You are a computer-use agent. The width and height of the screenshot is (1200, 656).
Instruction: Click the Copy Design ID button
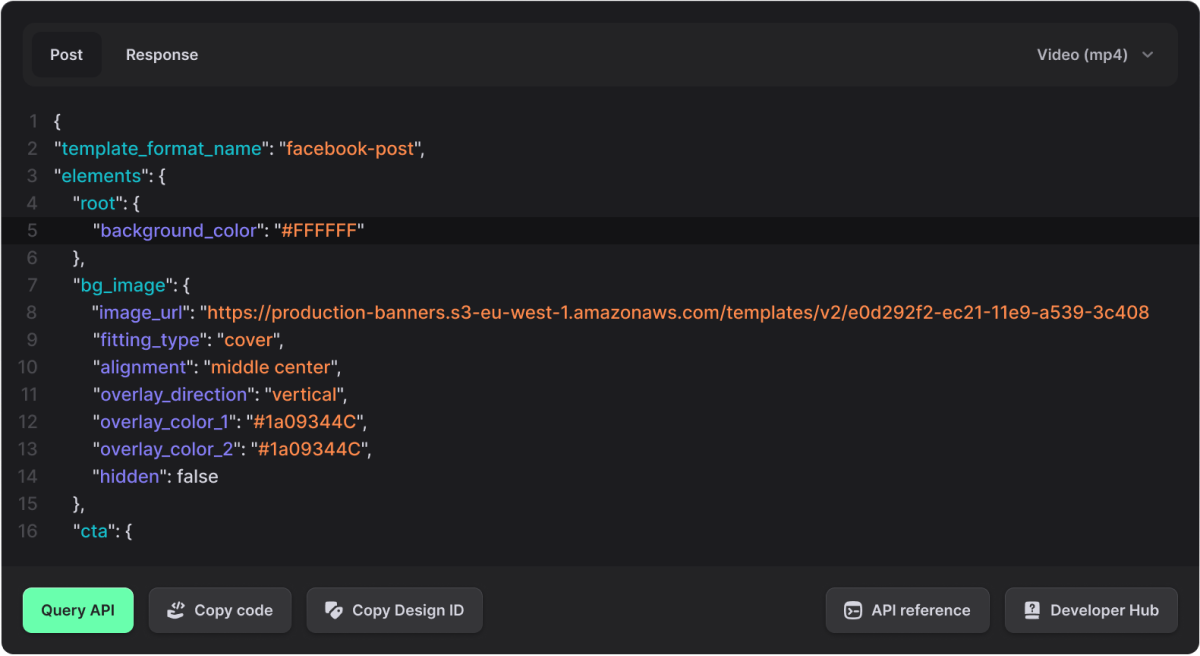click(x=394, y=610)
